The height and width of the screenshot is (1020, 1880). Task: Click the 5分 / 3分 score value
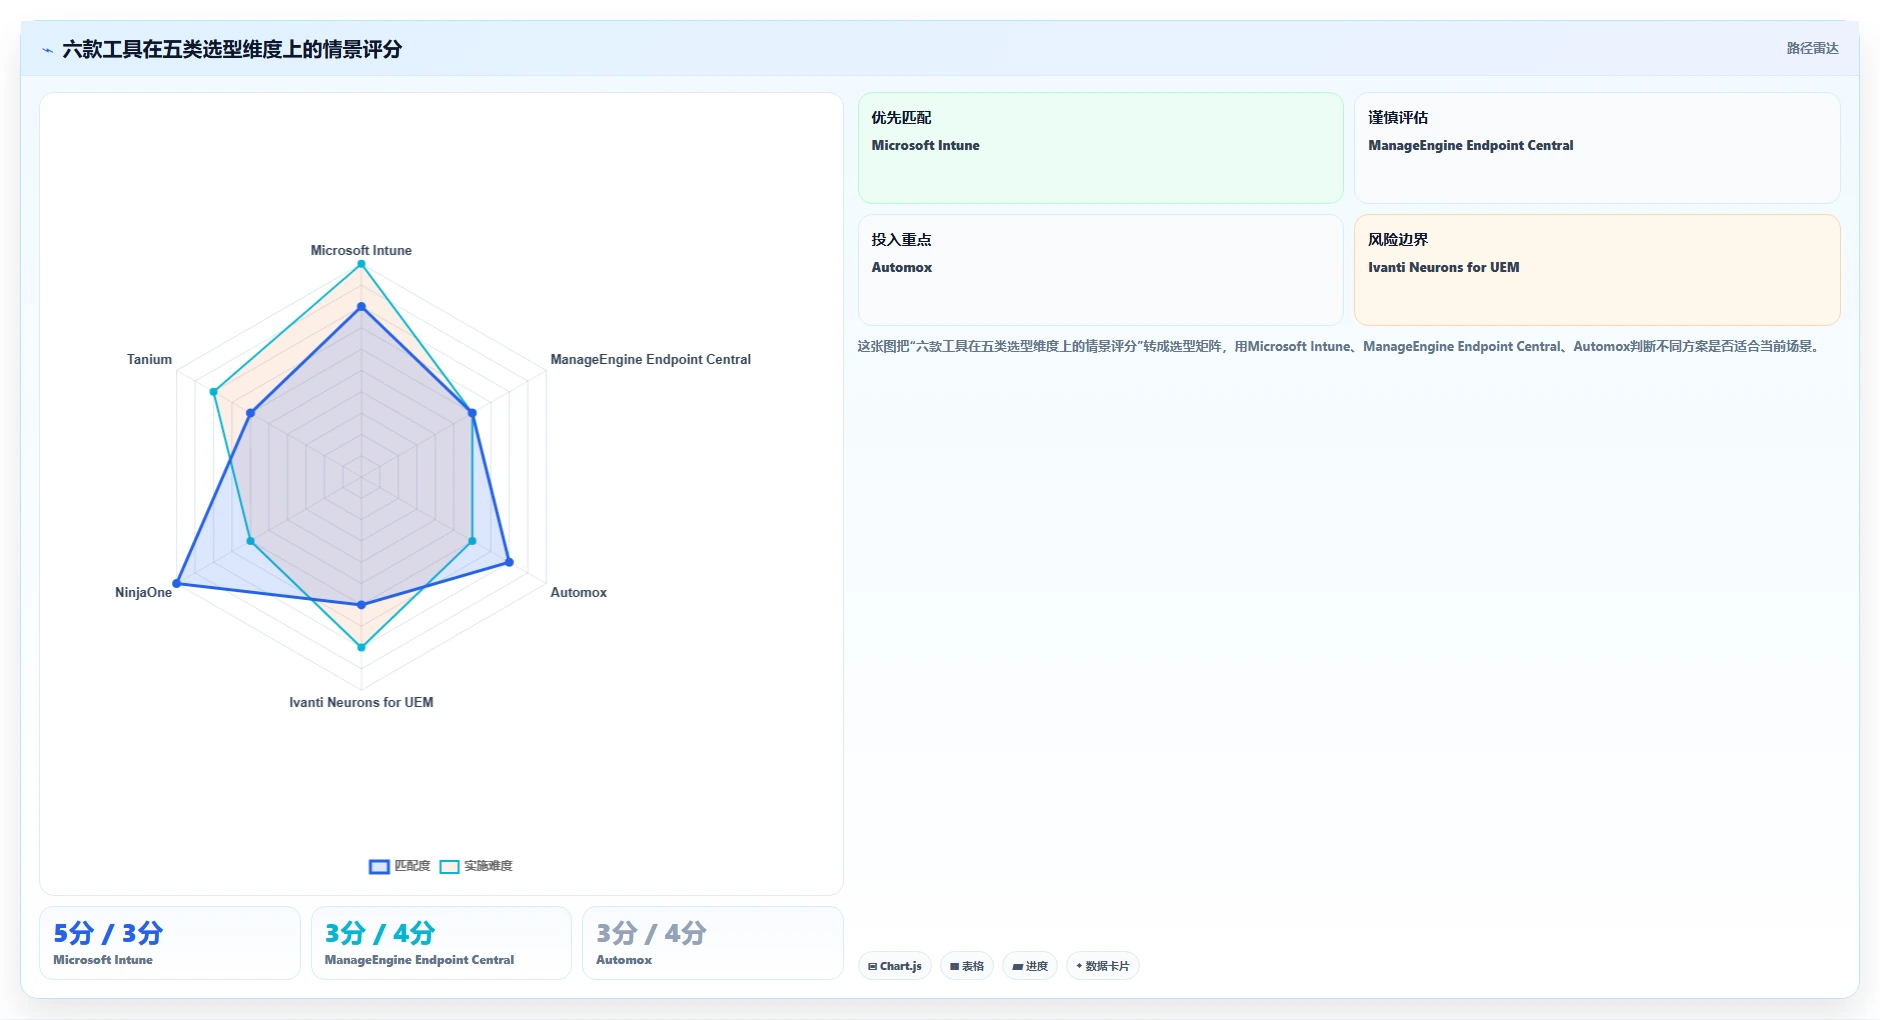pyautogui.click(x=108, y=933)
